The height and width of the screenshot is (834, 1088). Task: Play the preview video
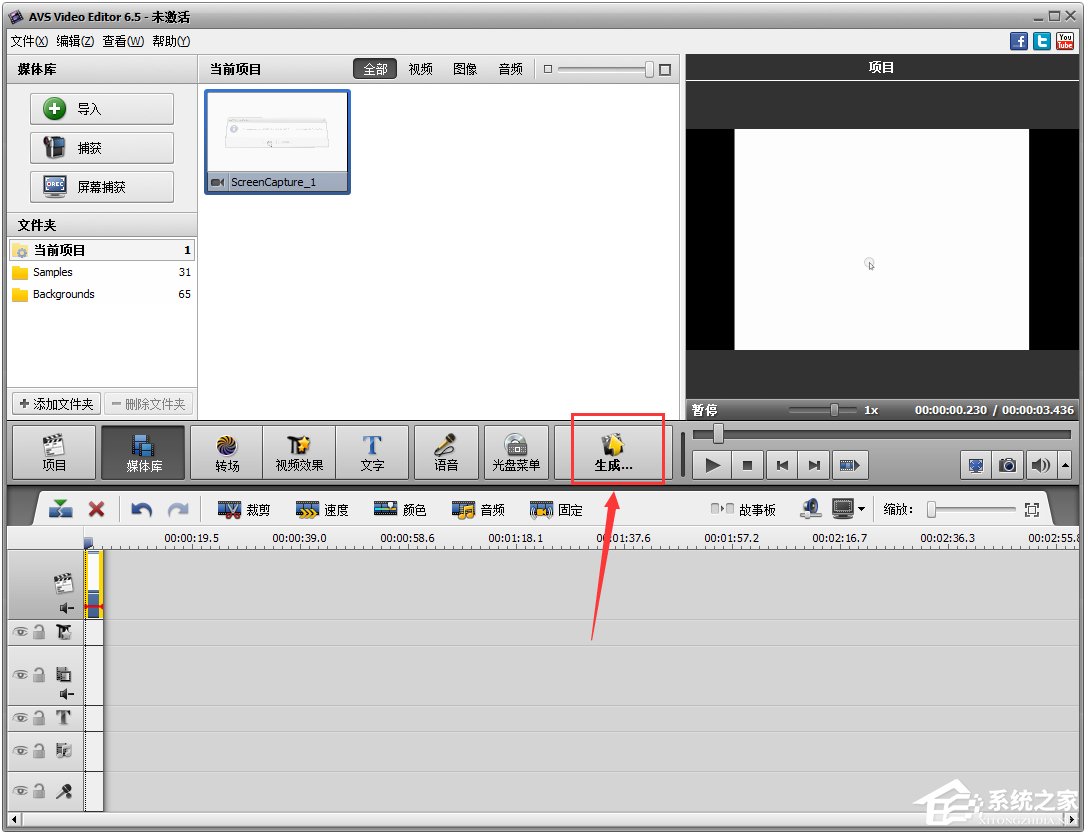tap(711, 465)
